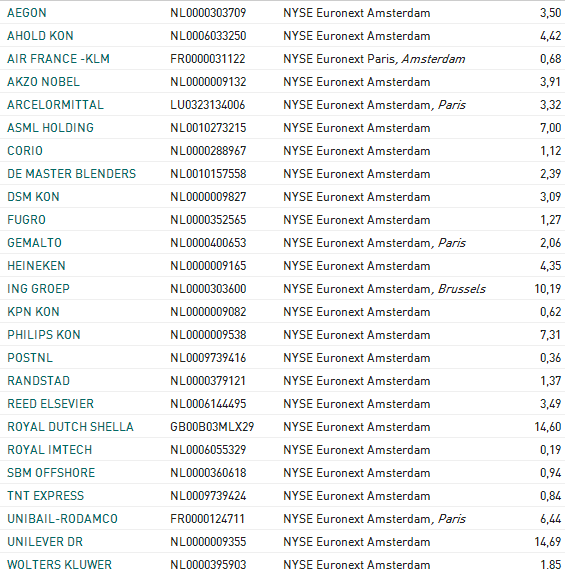Select the Philips weight value 7,31

pos(551,335)
